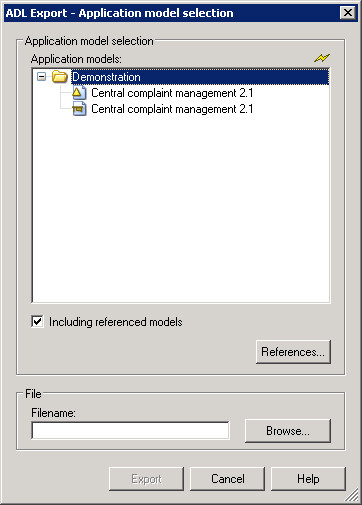Click the Including referenced models label

[x=116, y=322]
